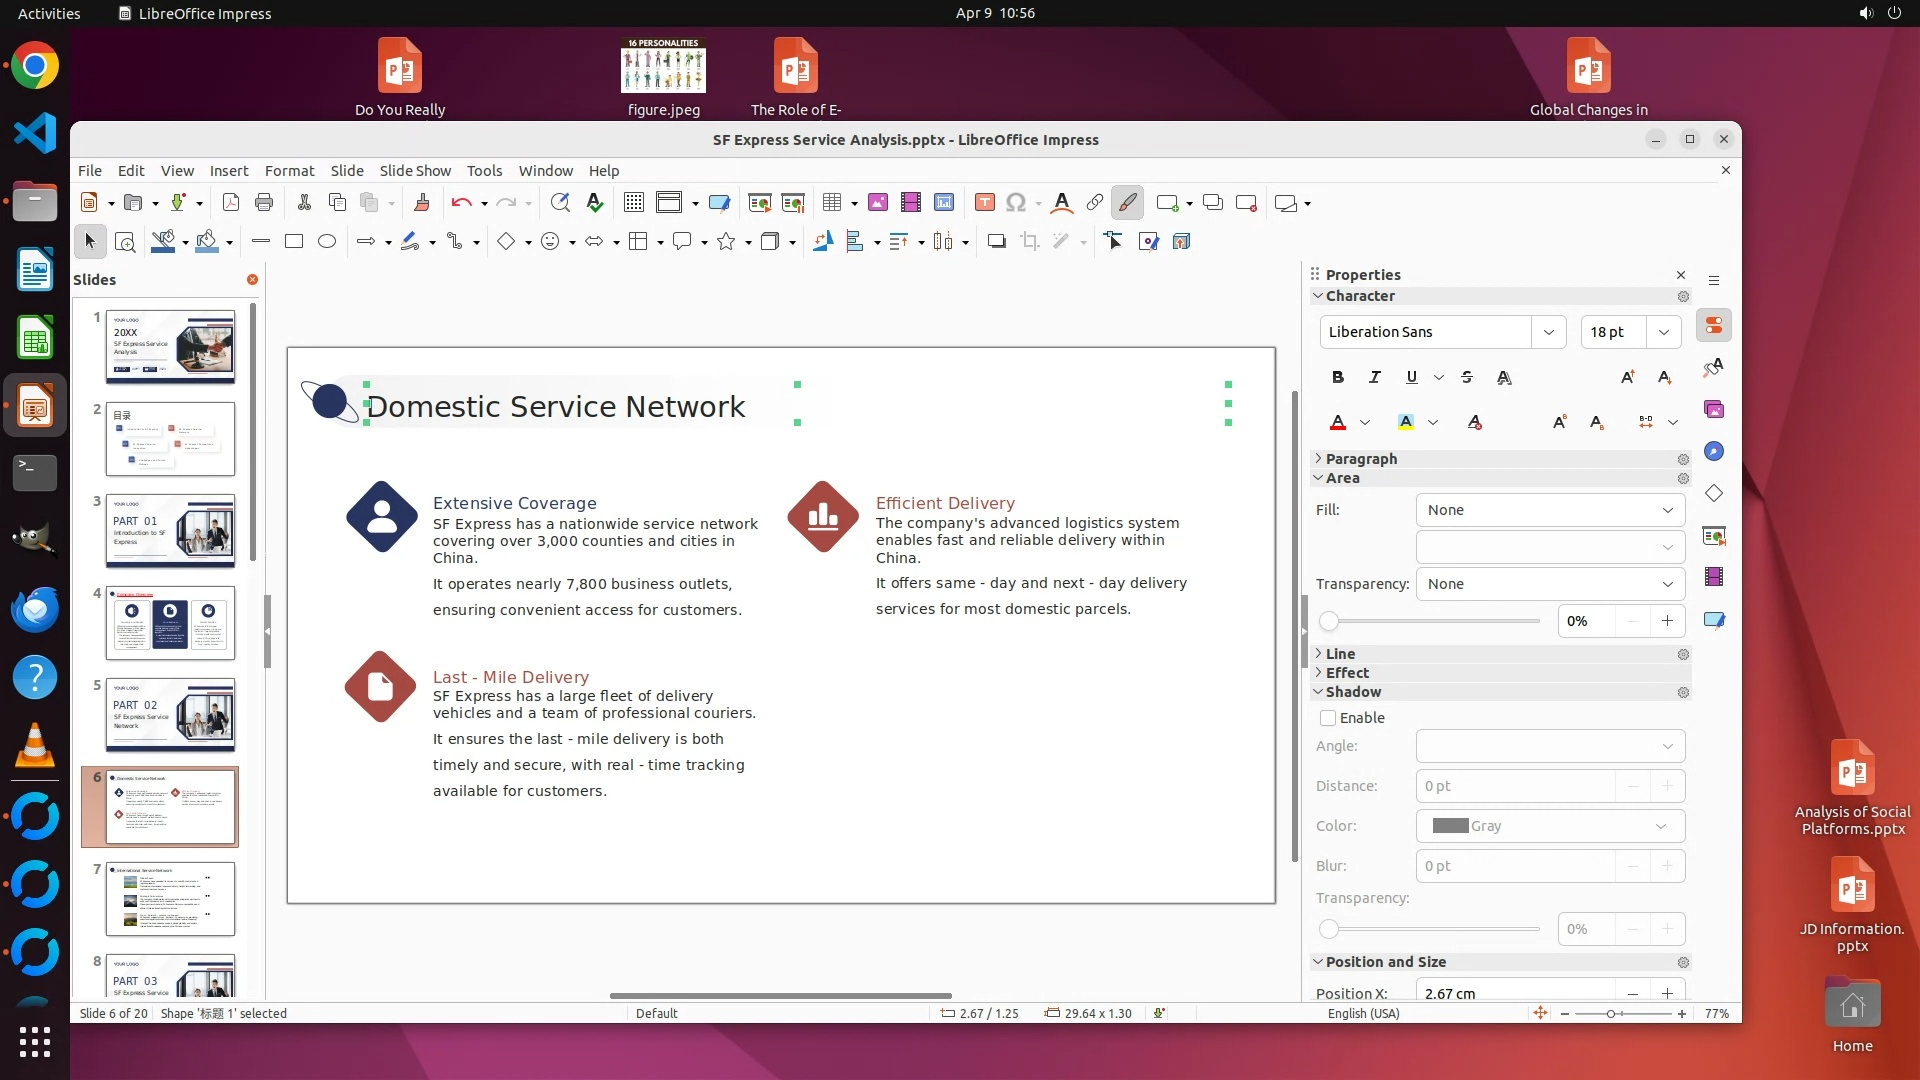The width and height of the screenshot is (1920, 1080).
Task: Select the Ellipse drawing tool
Action: coord(327,241)
